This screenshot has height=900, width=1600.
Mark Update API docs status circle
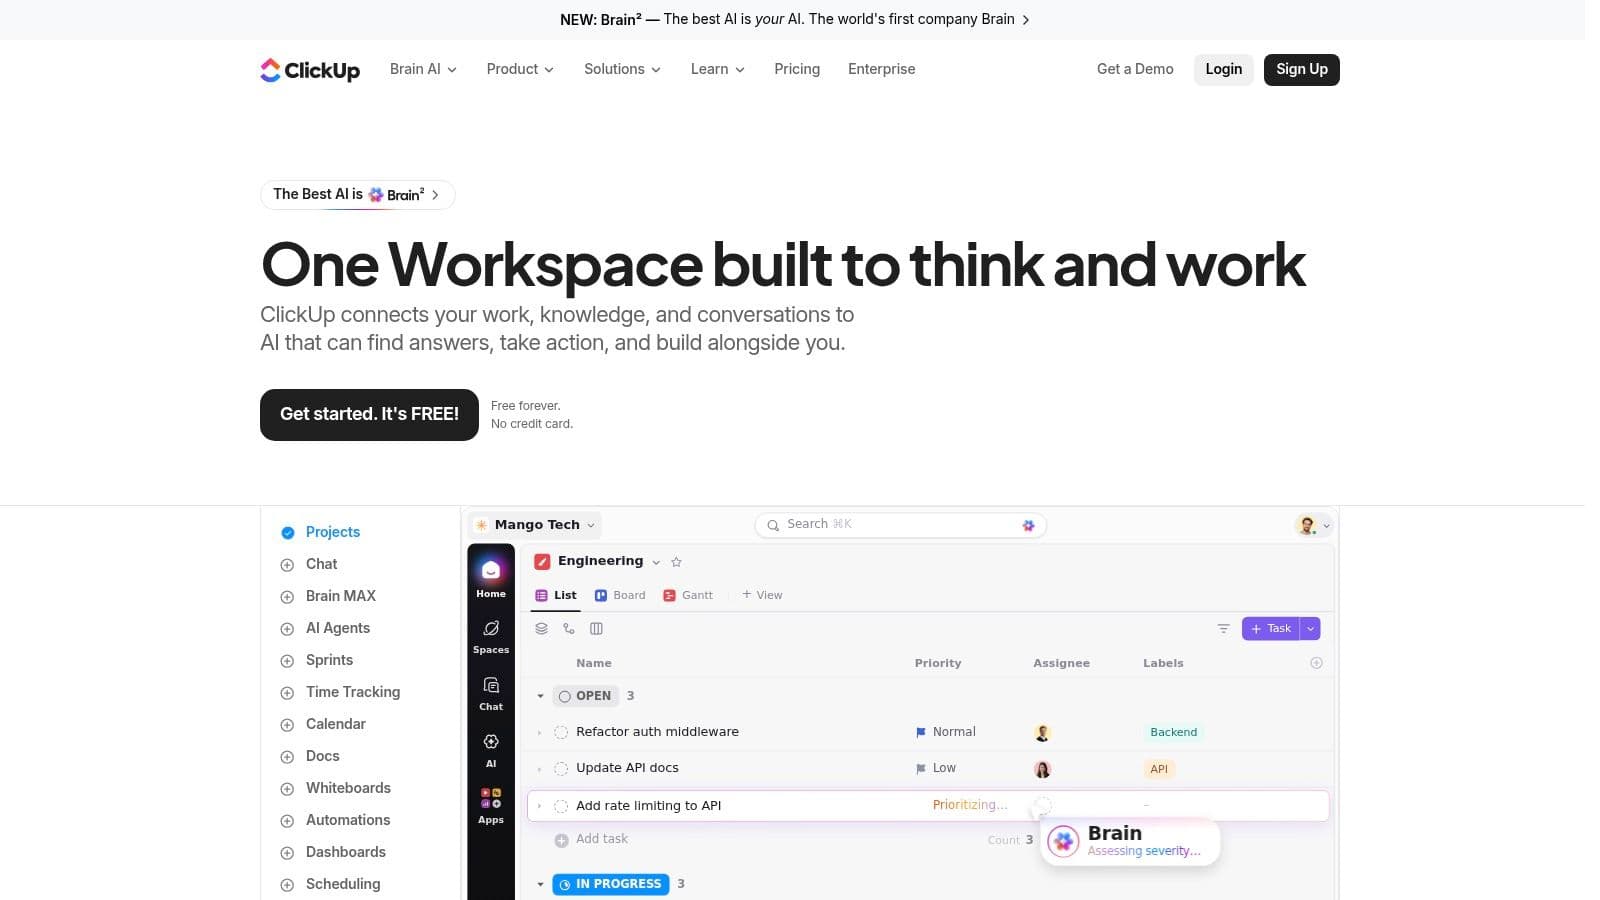coord(561,769)
